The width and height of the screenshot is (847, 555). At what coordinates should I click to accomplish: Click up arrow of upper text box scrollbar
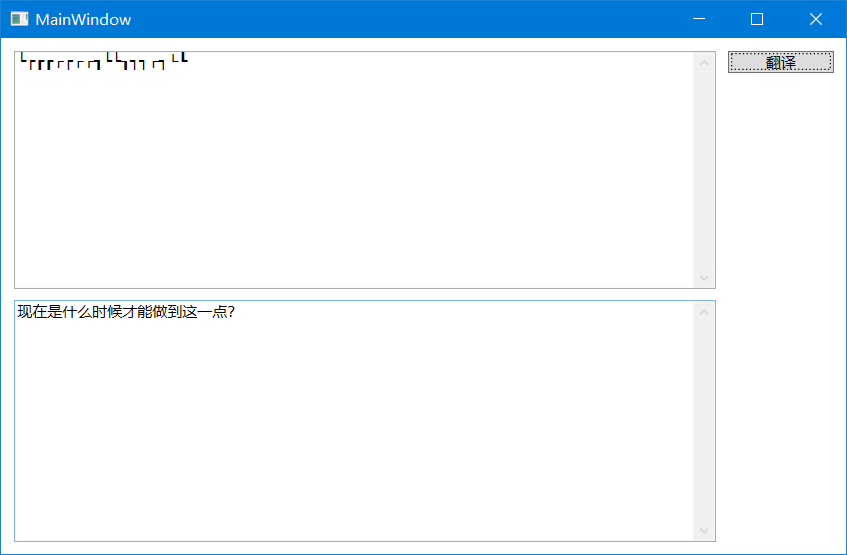point(703,64)
